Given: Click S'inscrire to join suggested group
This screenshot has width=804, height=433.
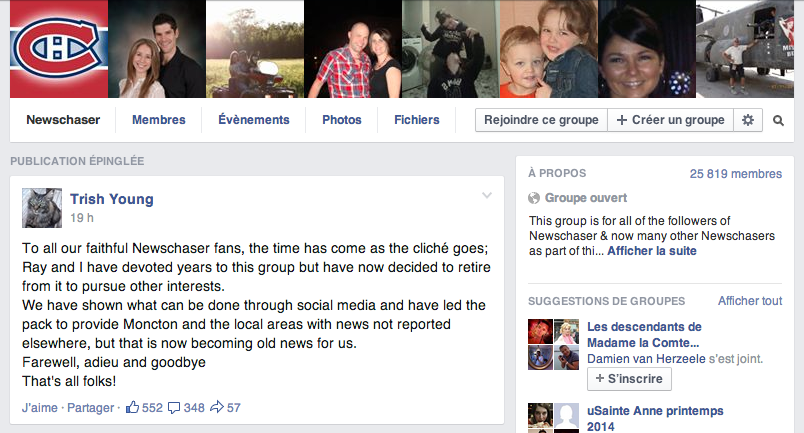Looking at the screenshot, I should click(629, 379).
